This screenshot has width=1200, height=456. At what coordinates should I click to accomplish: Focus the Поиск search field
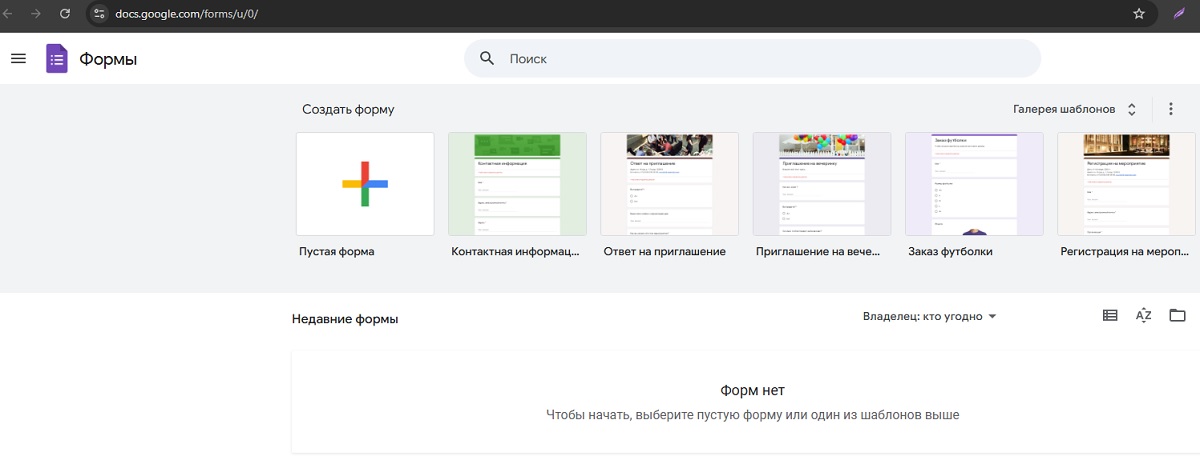752,59
